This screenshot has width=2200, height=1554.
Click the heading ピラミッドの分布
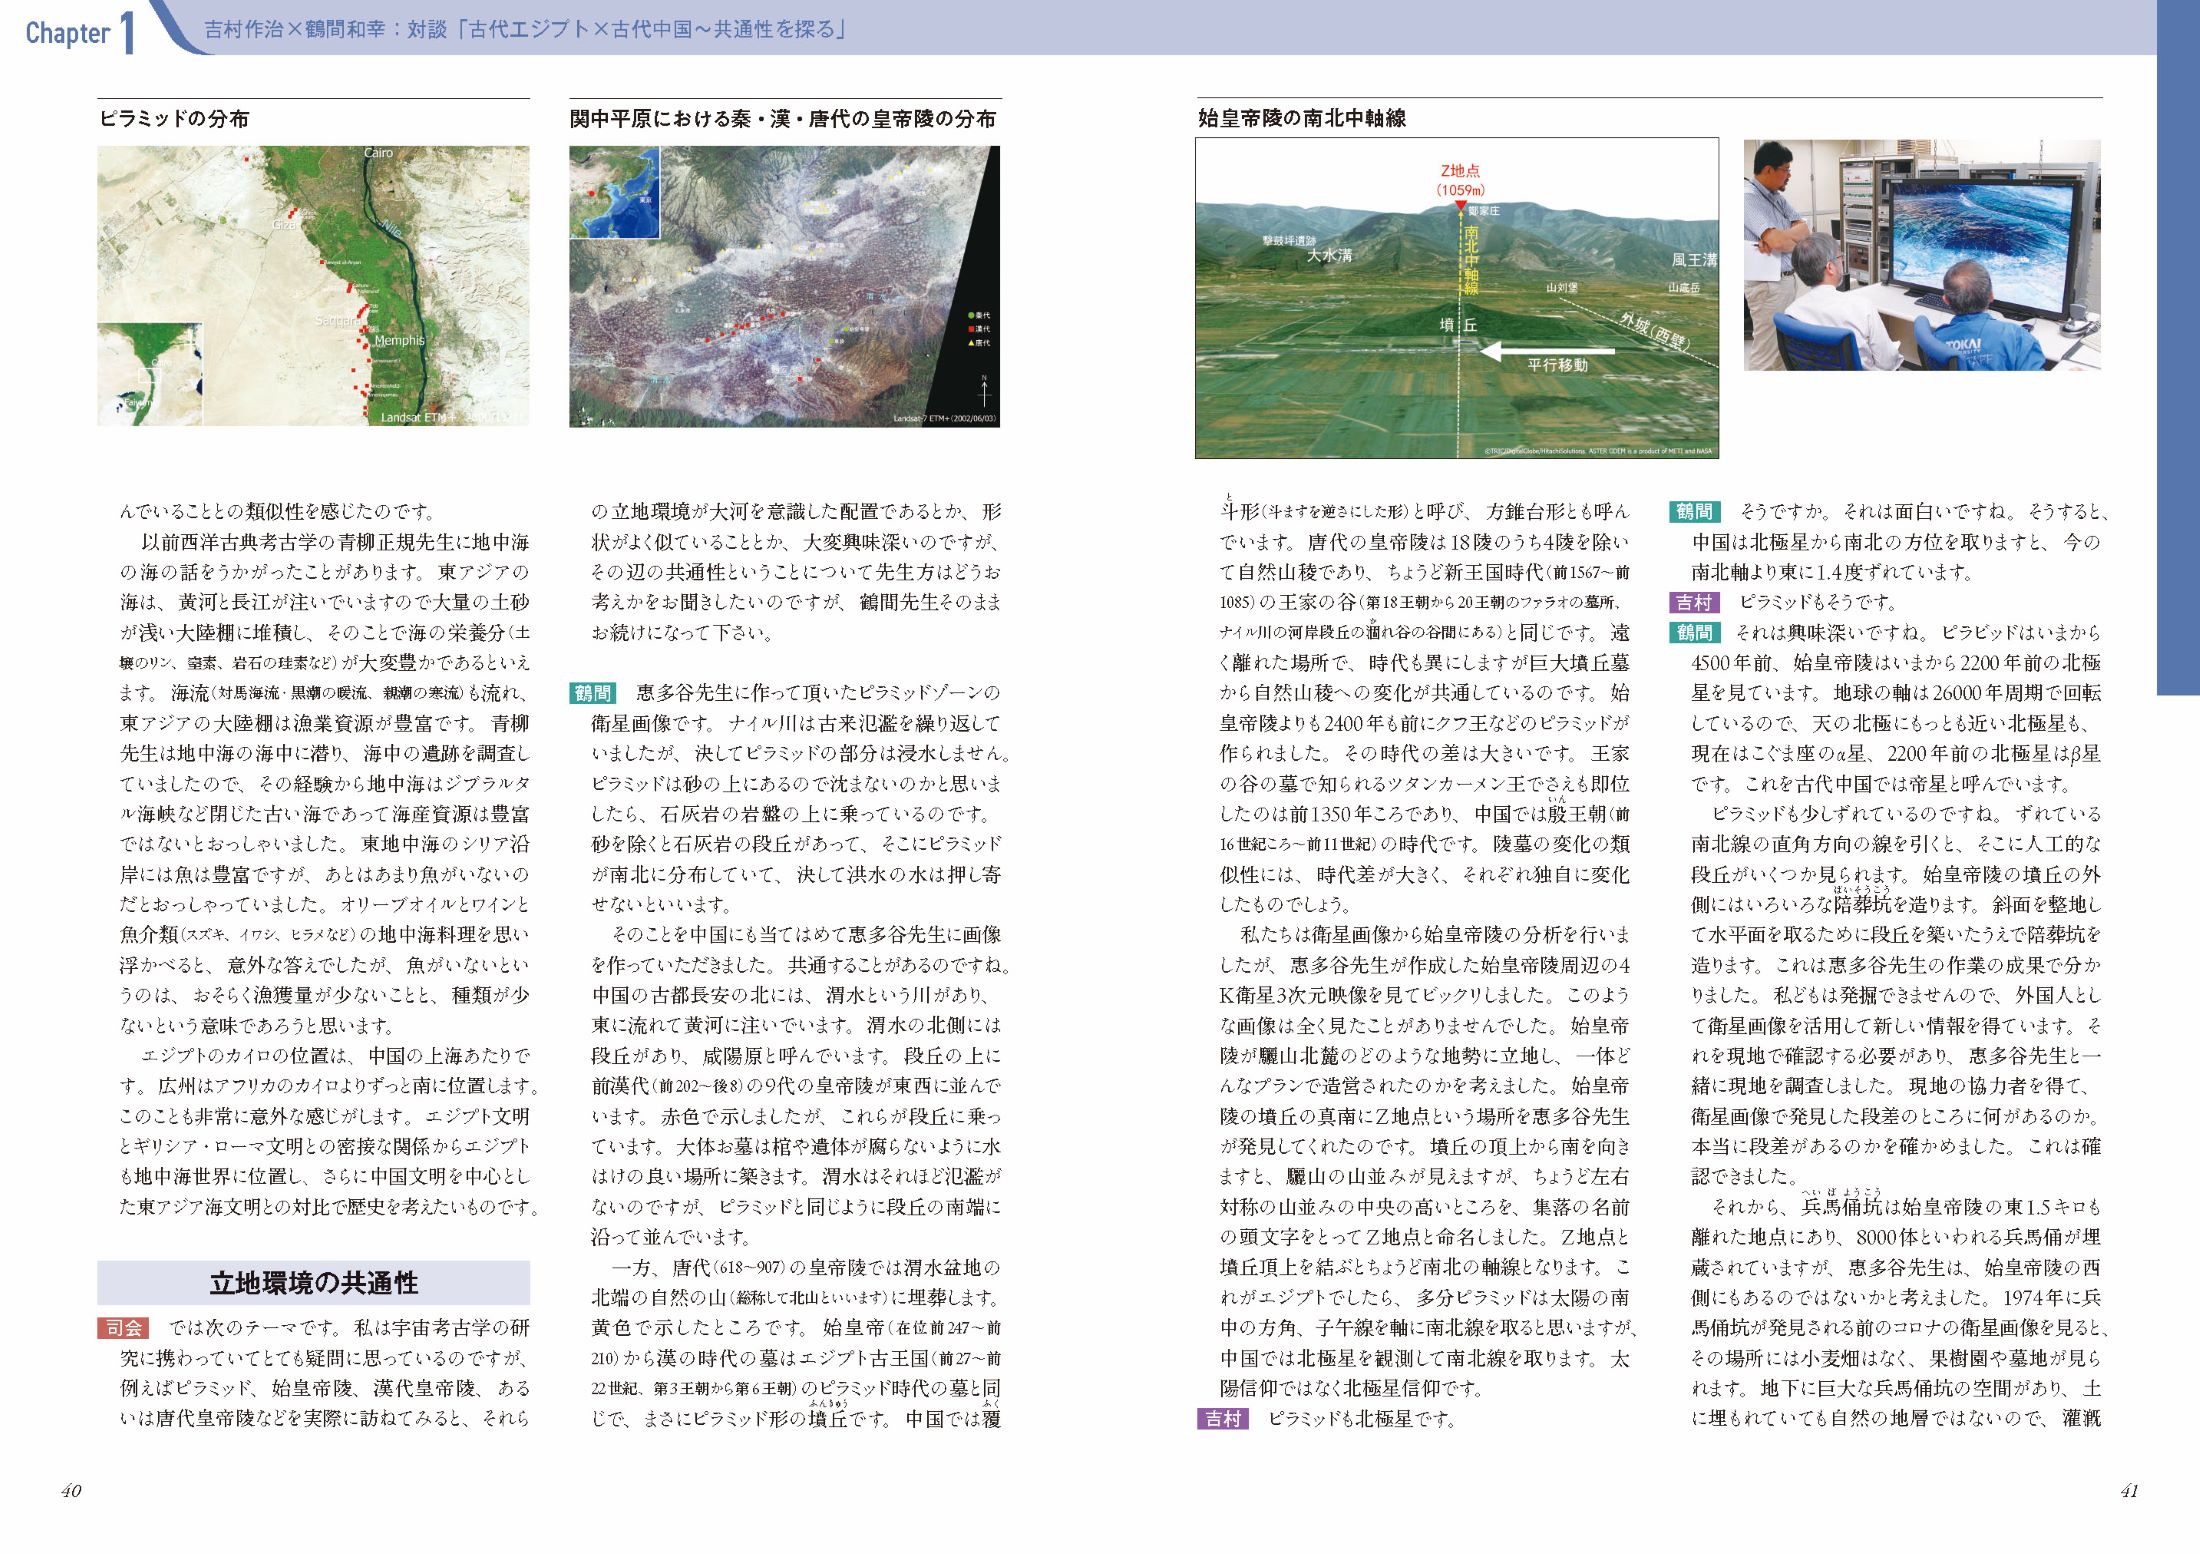click(x=174, y=118)
